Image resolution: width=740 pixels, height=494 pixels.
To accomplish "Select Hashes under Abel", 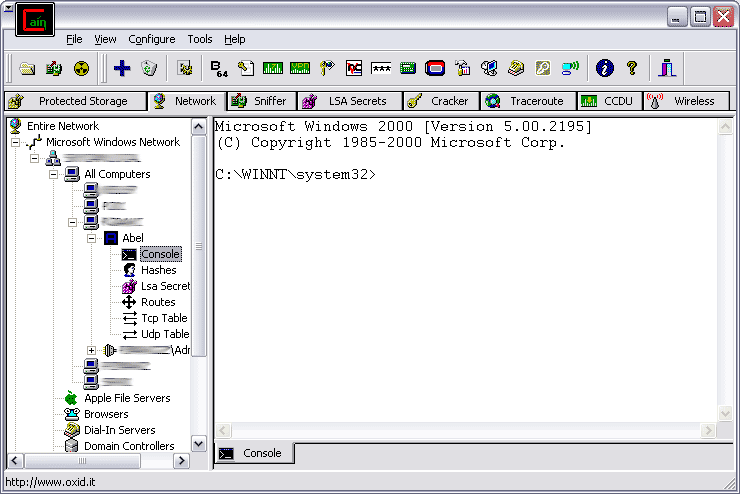I will 158,270.
